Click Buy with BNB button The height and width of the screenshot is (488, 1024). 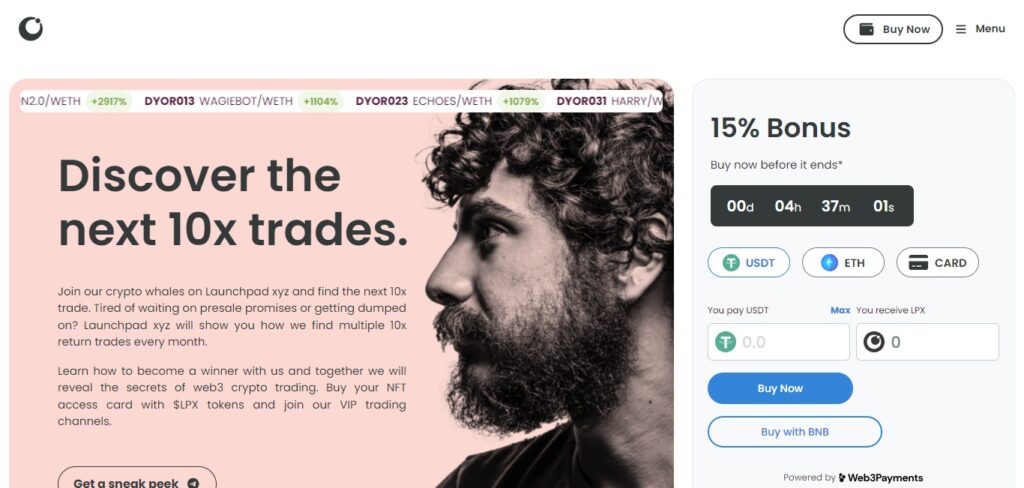[795, 432]
